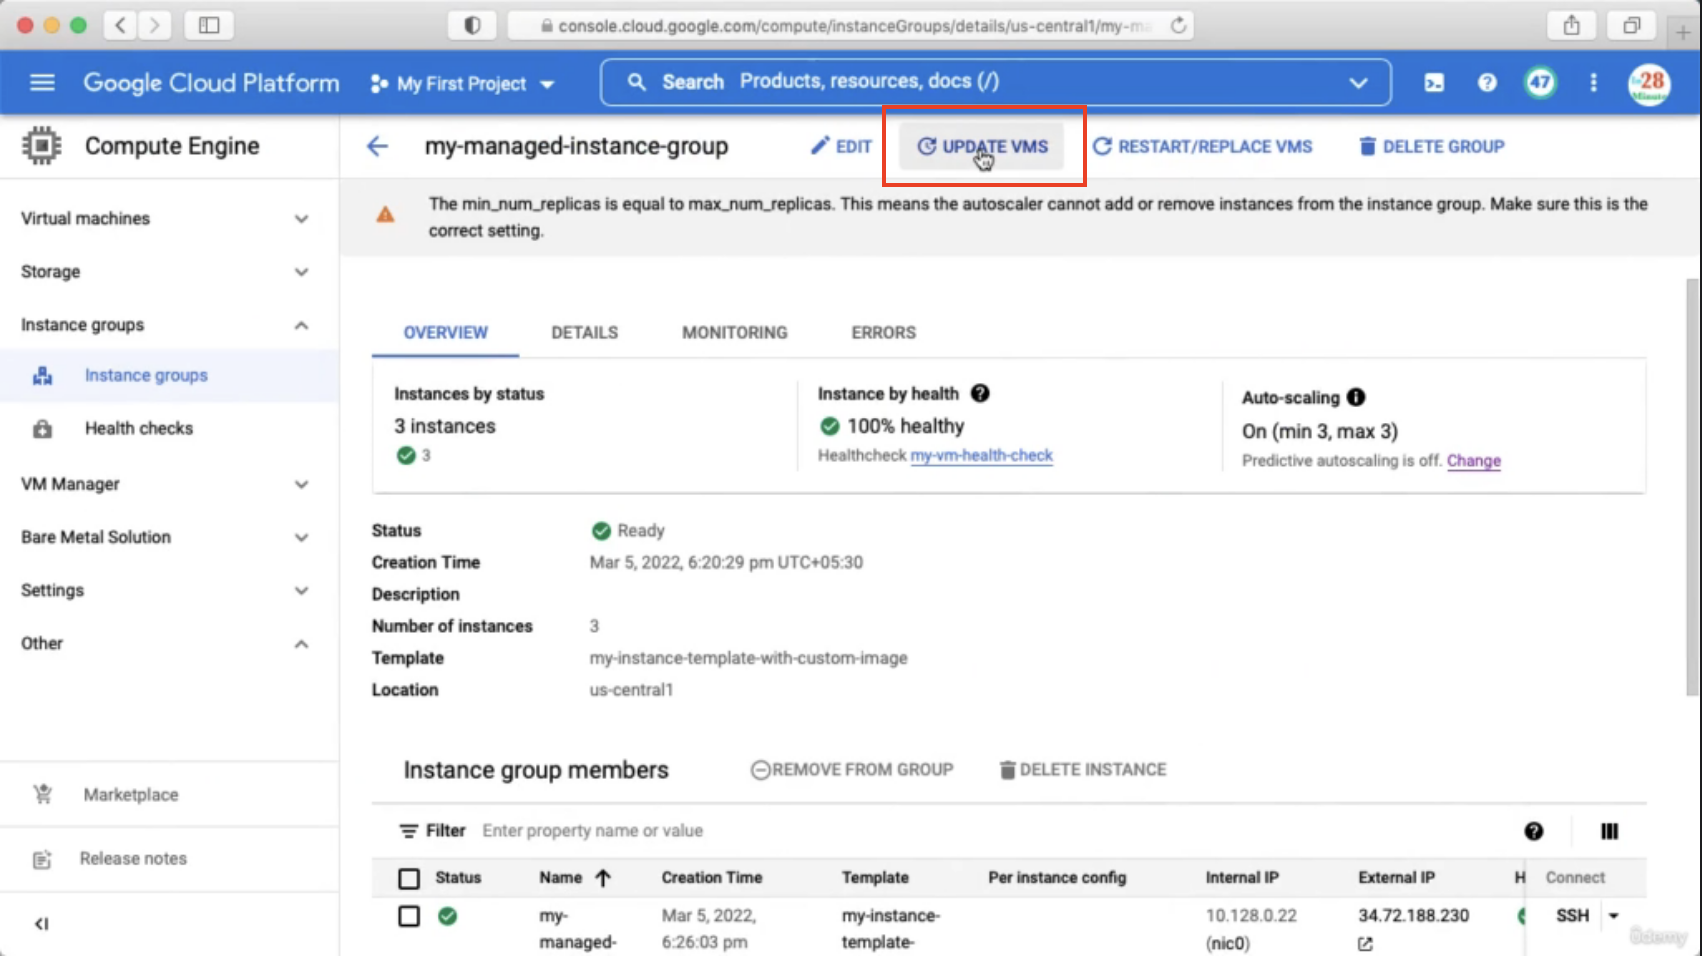The height and width of the screenshot is (958, 1702).
Task: Go back using the arrow beside group name
Action: 377,146
